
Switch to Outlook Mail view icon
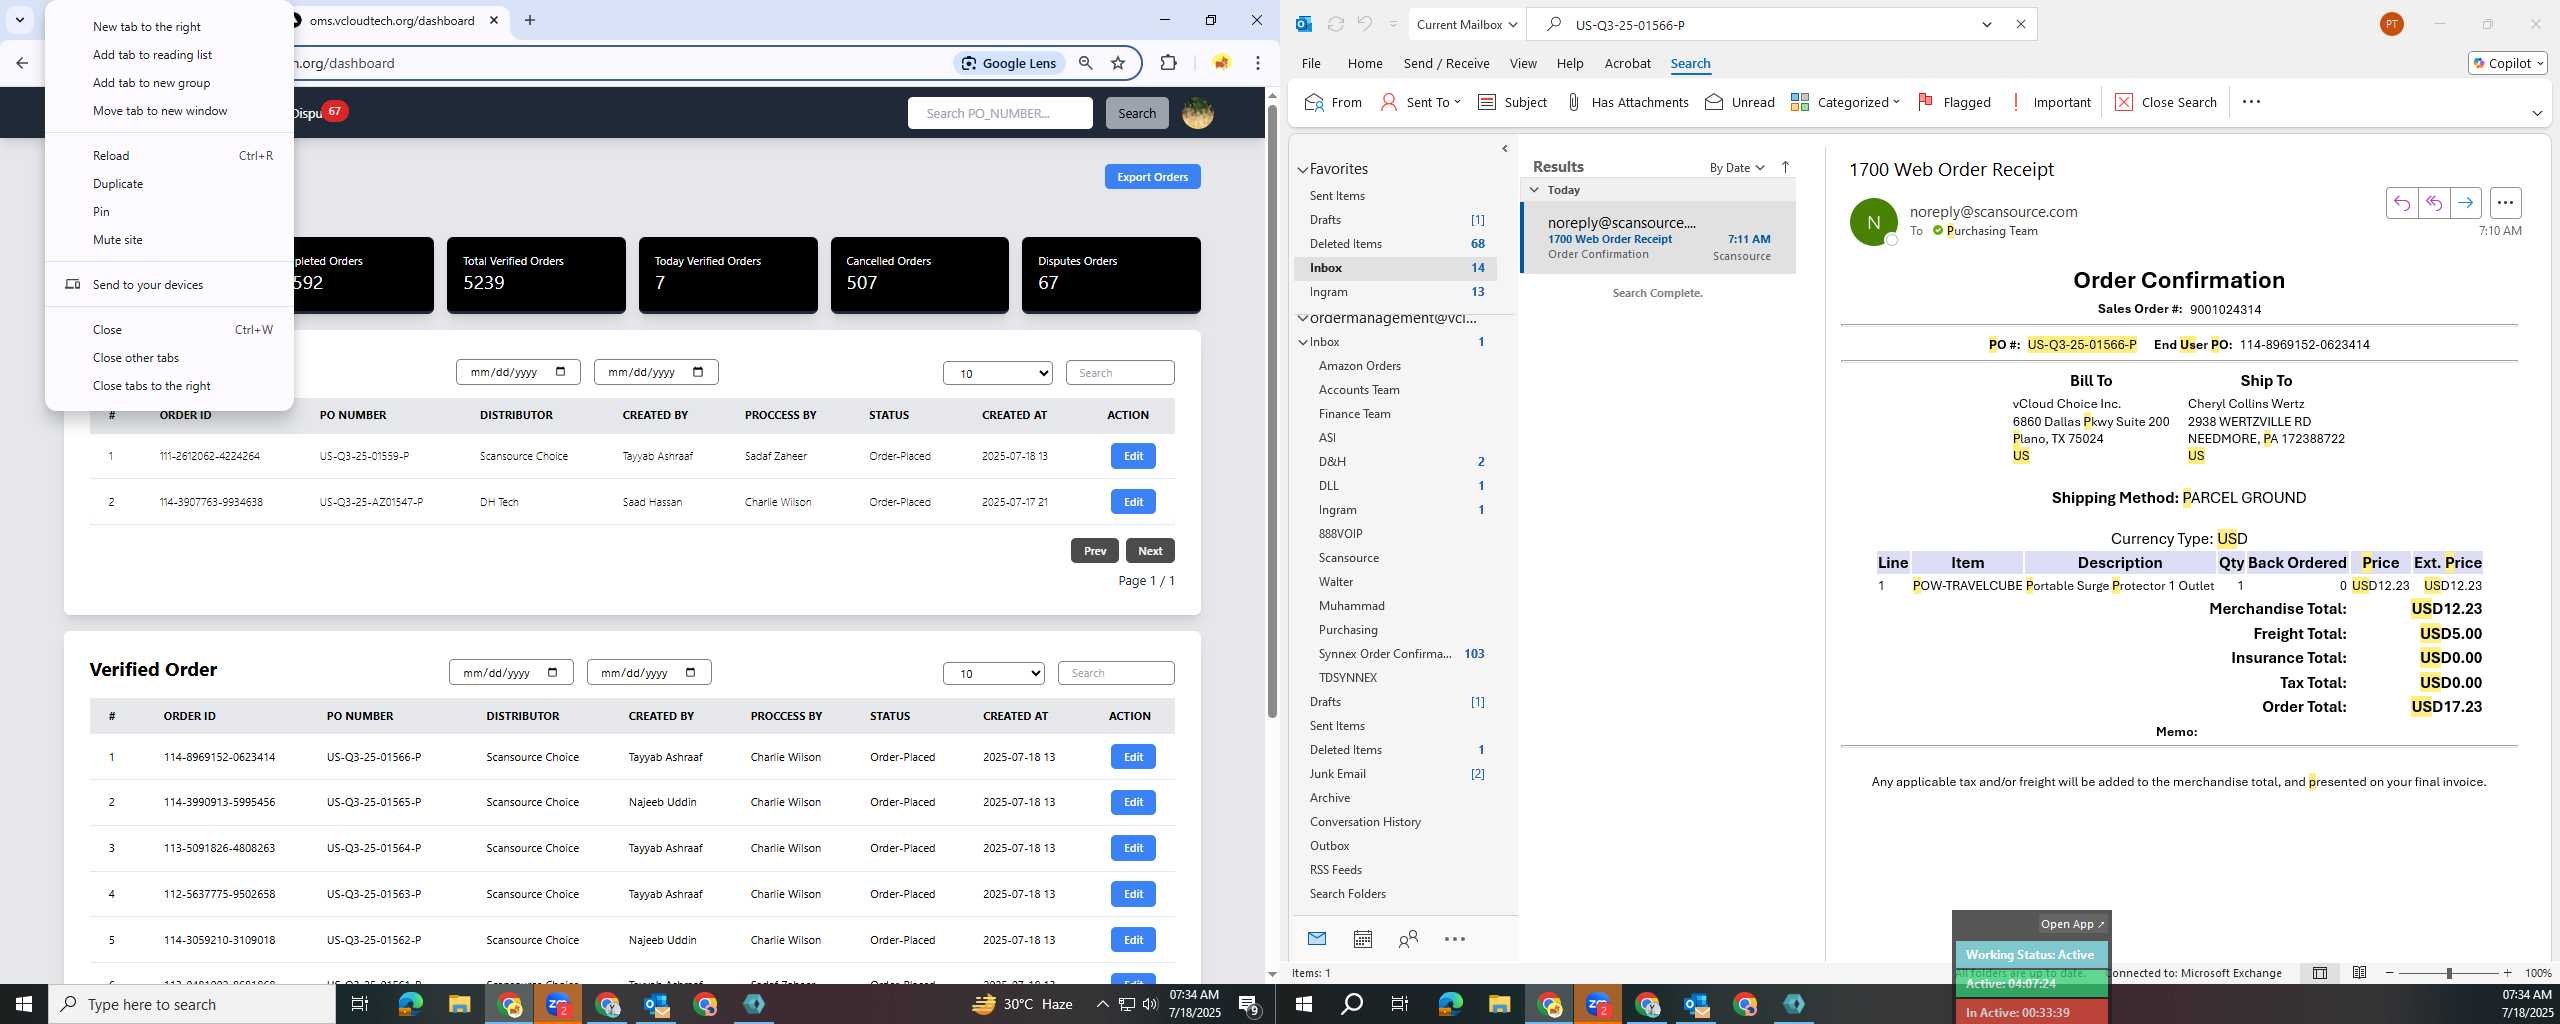coord(1317,939)
